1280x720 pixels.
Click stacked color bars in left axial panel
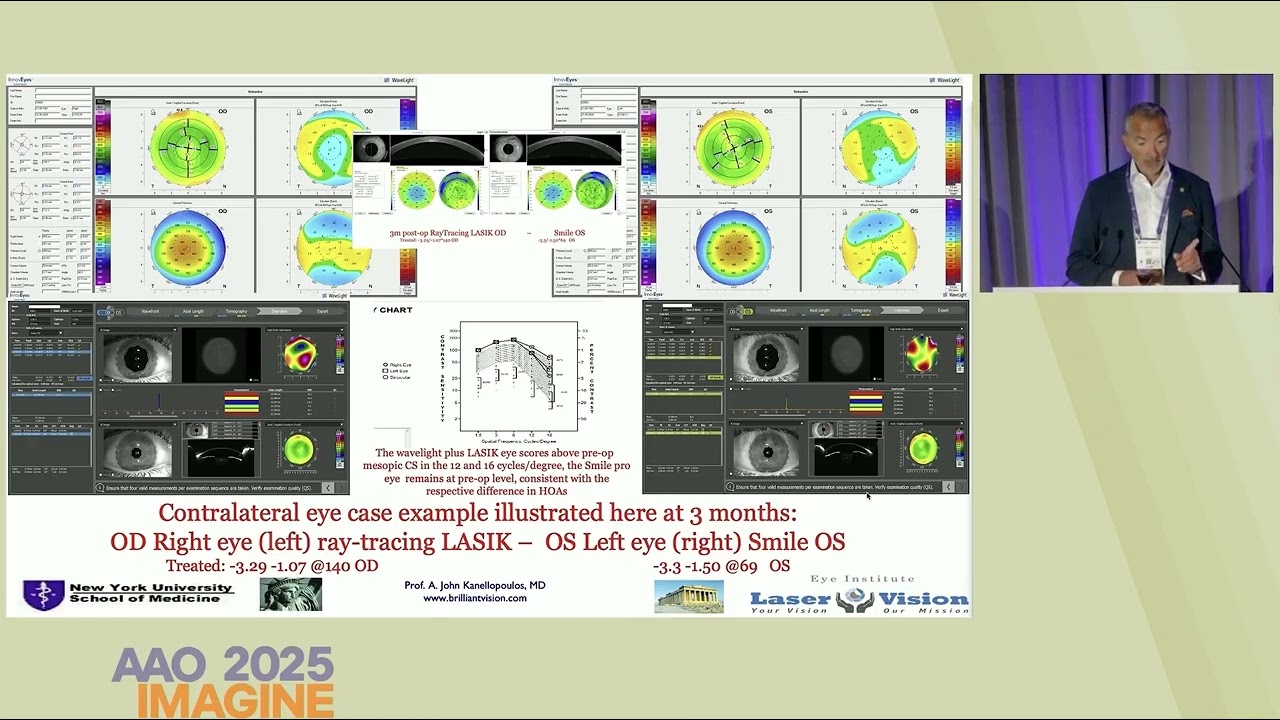(x=242, y=404)
